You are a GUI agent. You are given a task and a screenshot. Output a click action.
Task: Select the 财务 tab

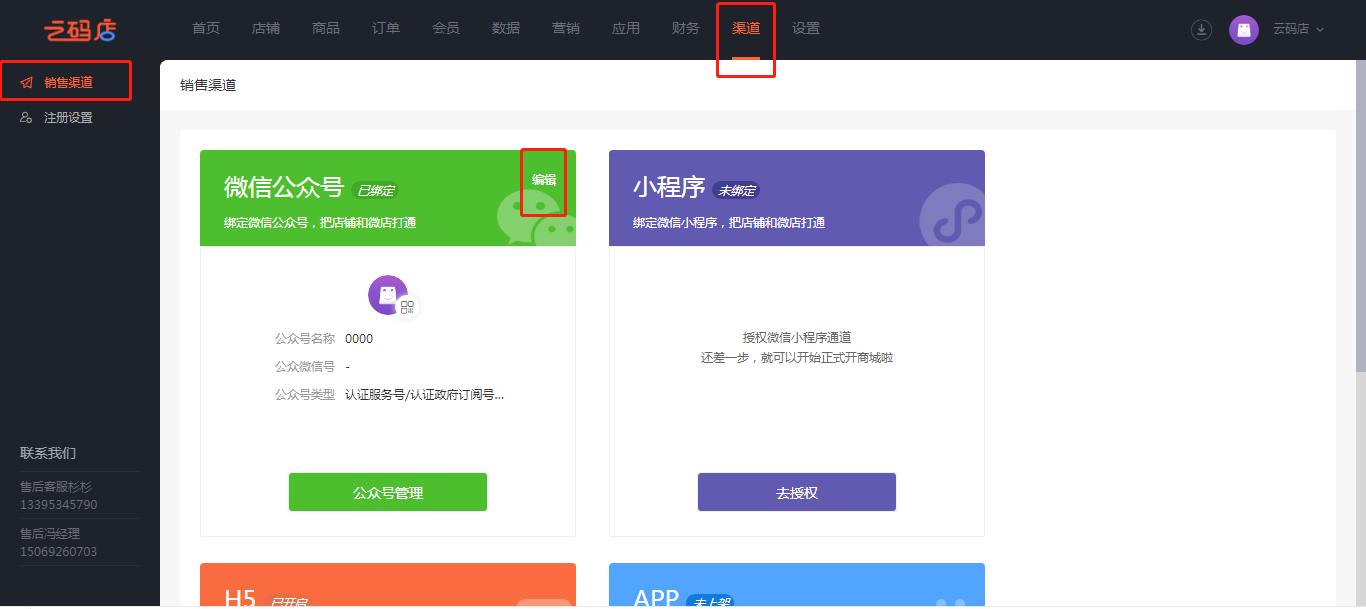click(686, 28)
